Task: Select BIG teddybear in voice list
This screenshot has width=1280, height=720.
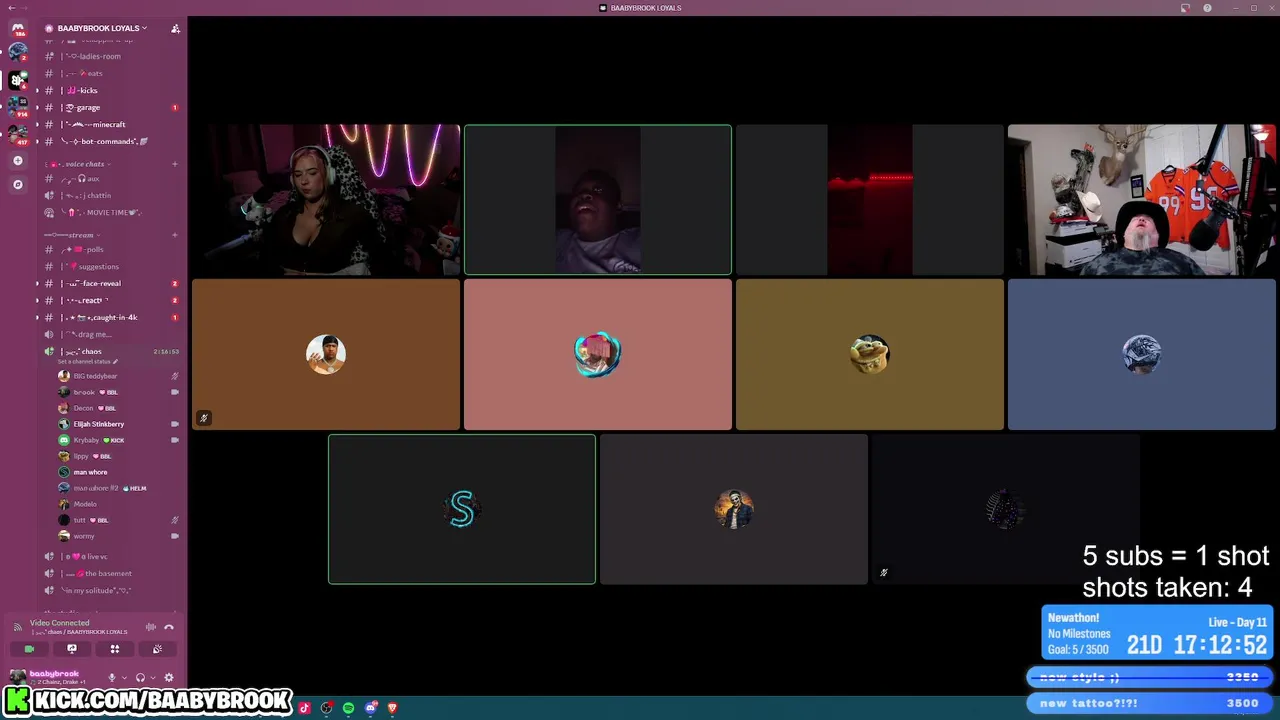Action: [x=118, y=376]
